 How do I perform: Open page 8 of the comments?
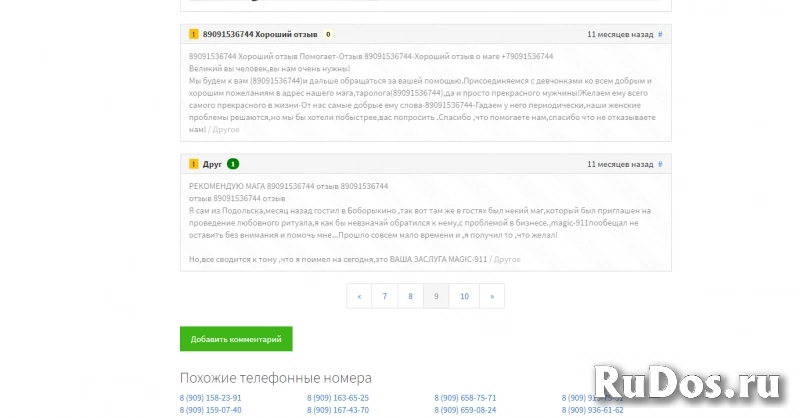pos(410,296)
